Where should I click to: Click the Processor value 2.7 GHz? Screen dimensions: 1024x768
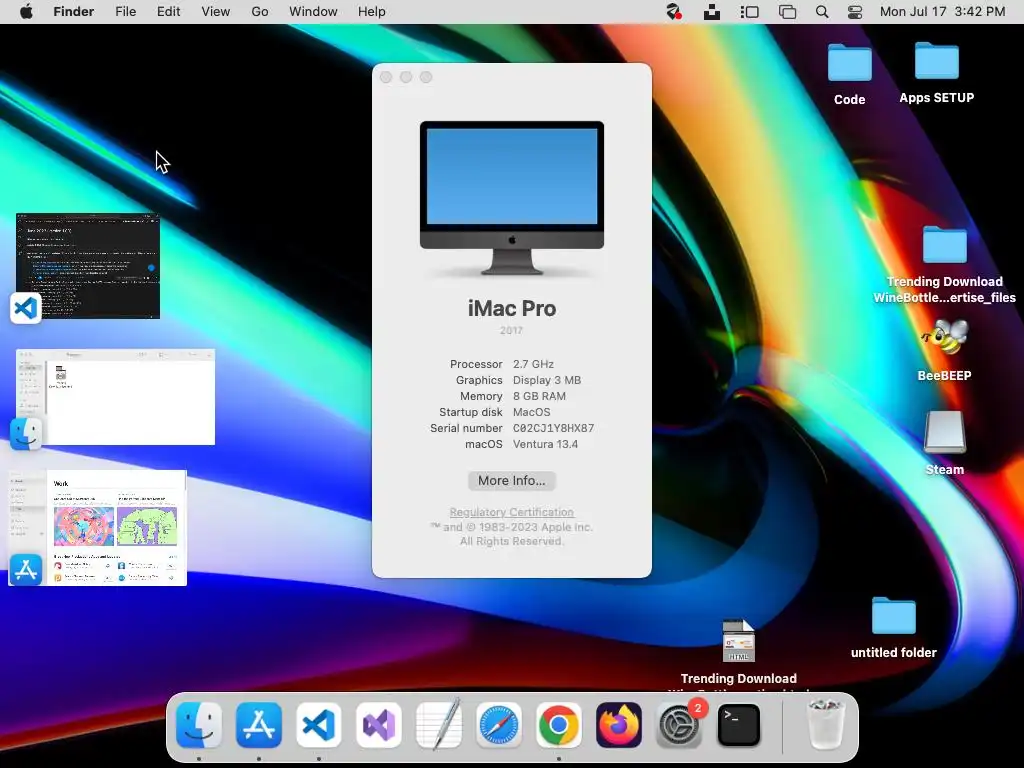[x=533, y=364]
